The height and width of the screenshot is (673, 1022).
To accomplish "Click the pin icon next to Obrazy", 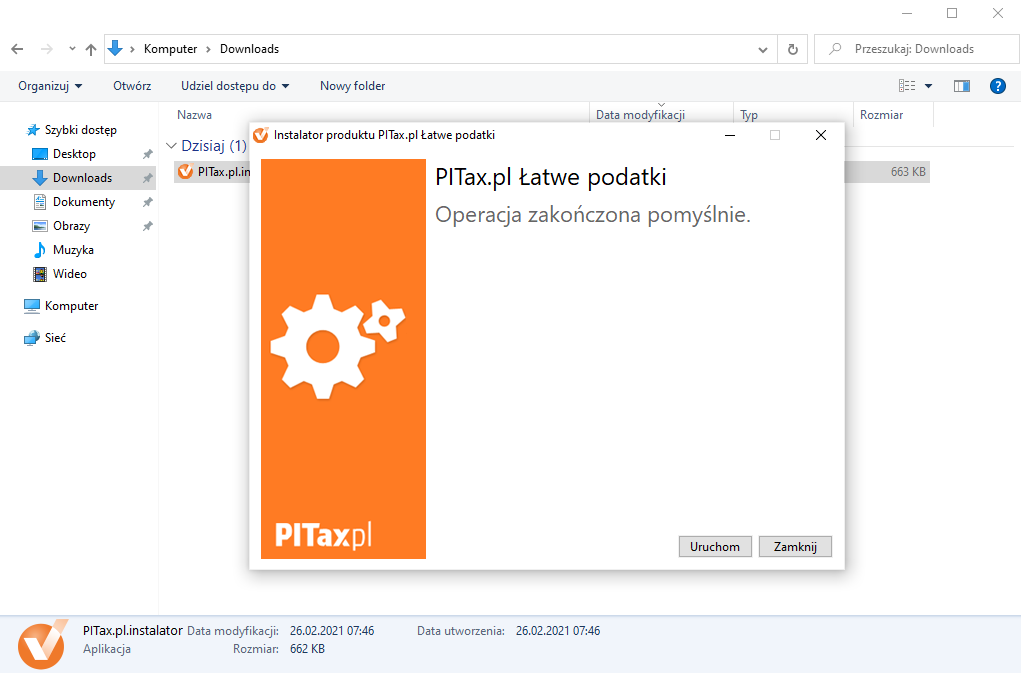I will coord(148,226).
